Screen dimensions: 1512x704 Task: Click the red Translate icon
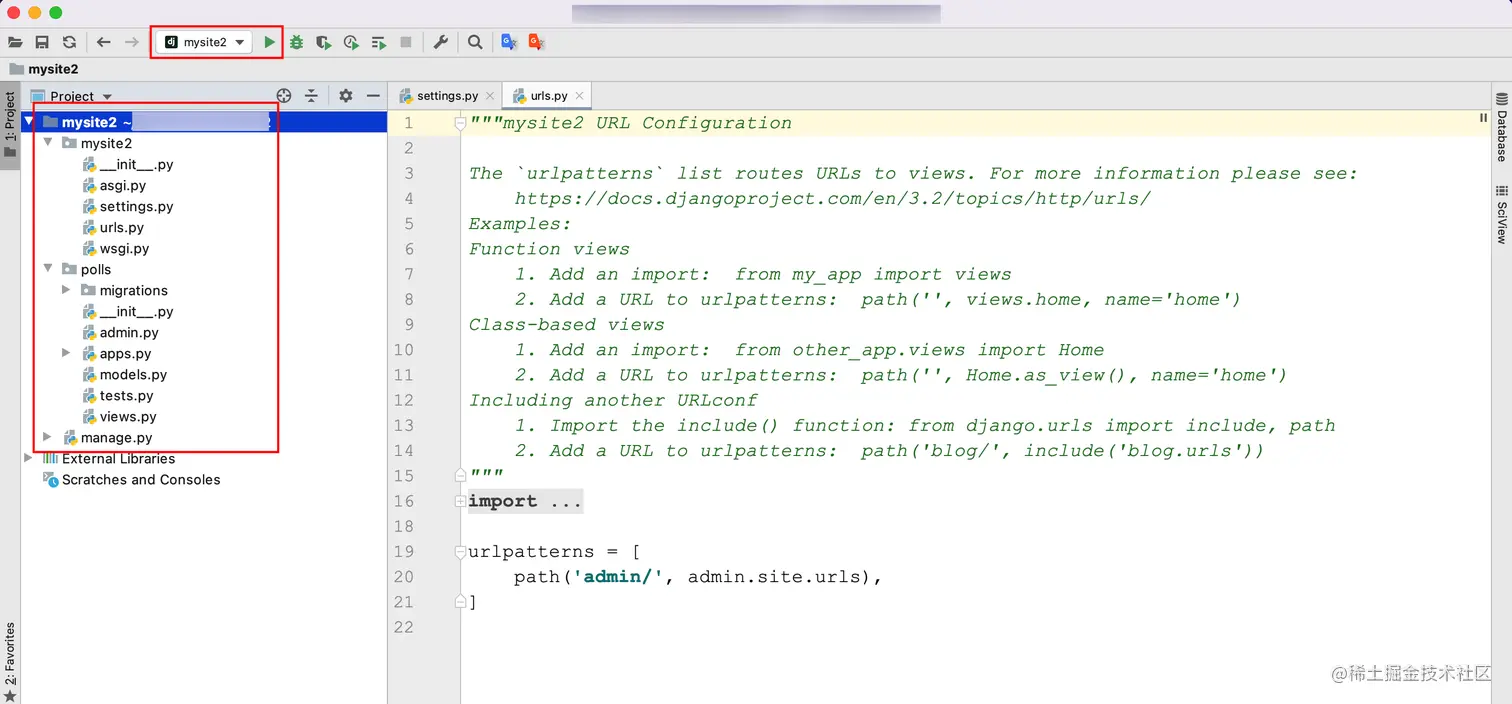(537, 42)
